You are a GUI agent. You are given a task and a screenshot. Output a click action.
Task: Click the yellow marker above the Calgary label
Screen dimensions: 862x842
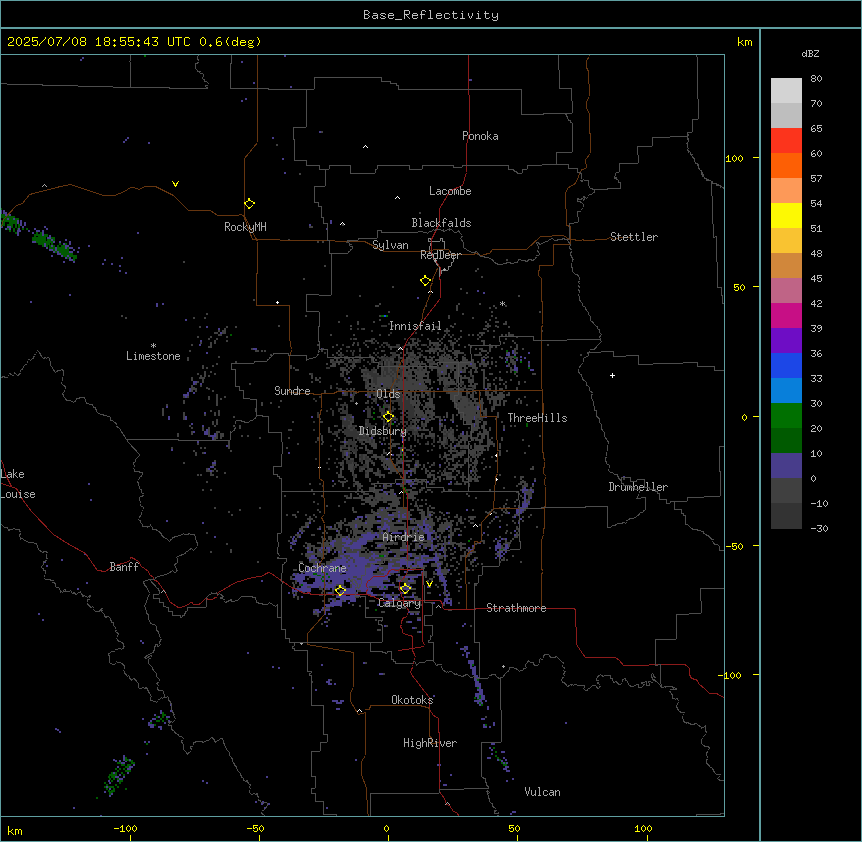[405, 589]
